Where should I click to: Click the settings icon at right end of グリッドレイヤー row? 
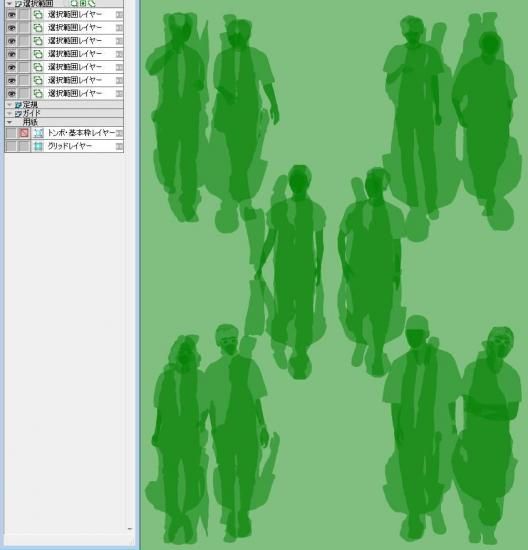[x=120, y=146]
